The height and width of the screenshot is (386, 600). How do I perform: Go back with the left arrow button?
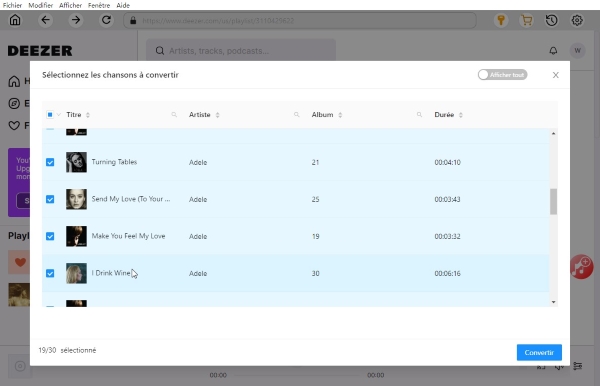pyautogui.click(x=46, y=20)
